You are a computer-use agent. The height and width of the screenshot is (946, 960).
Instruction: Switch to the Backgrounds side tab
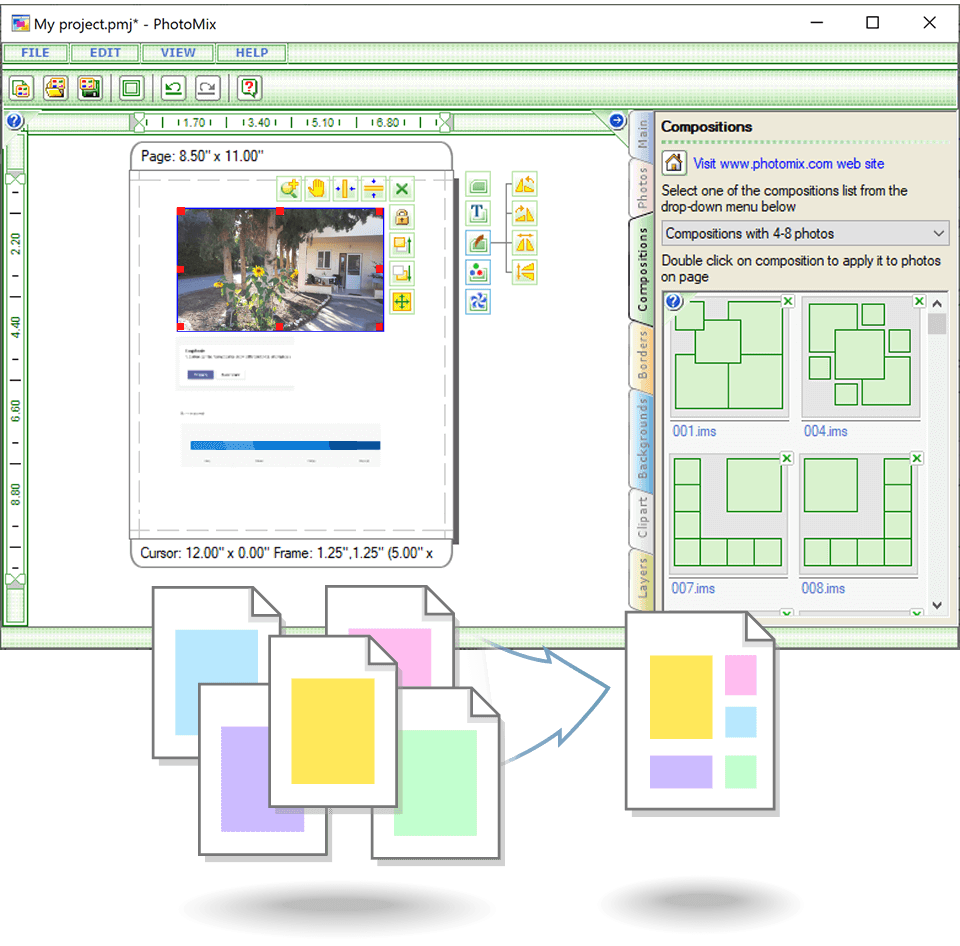coord(642,438)
